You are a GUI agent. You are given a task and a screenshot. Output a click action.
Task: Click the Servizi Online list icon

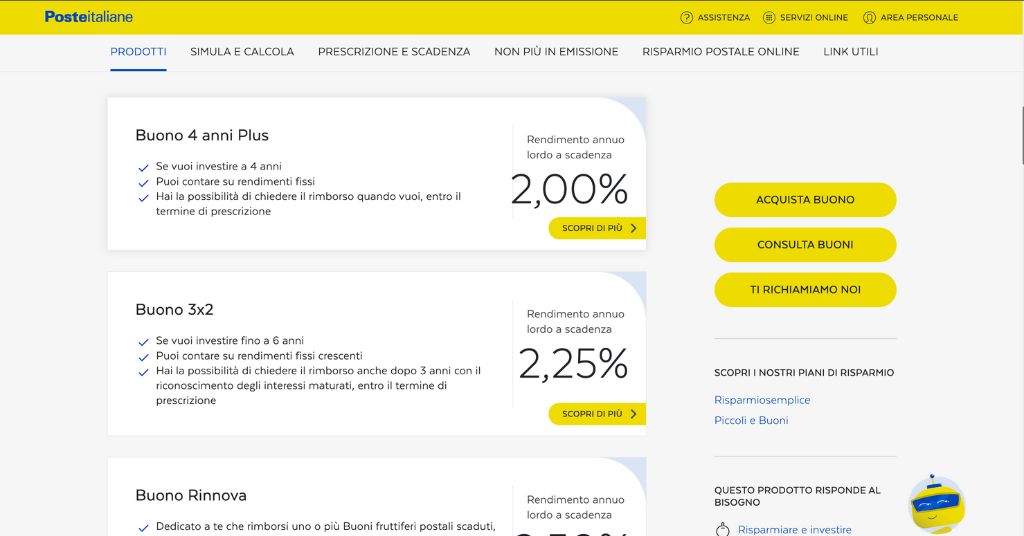coord(769,17)
